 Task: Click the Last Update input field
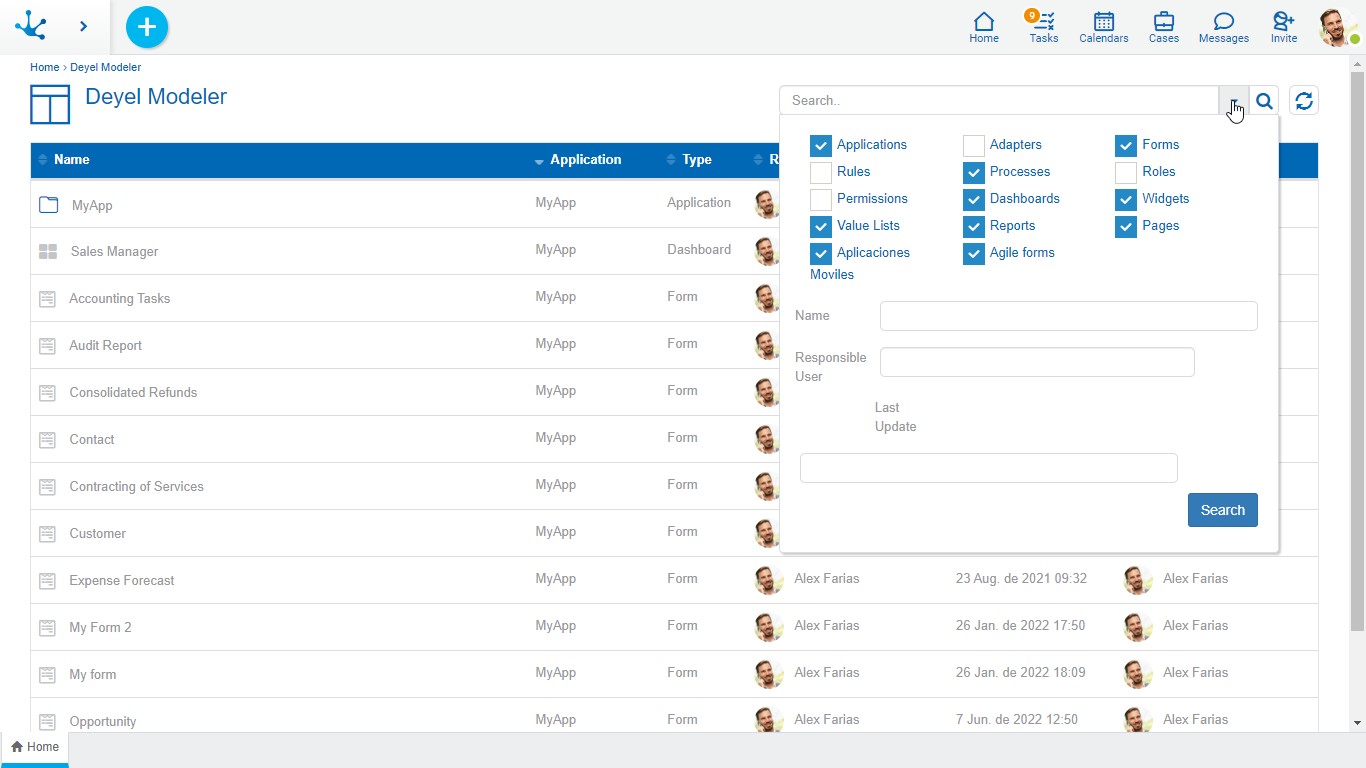pyautogui.click(x=989, y=468)
